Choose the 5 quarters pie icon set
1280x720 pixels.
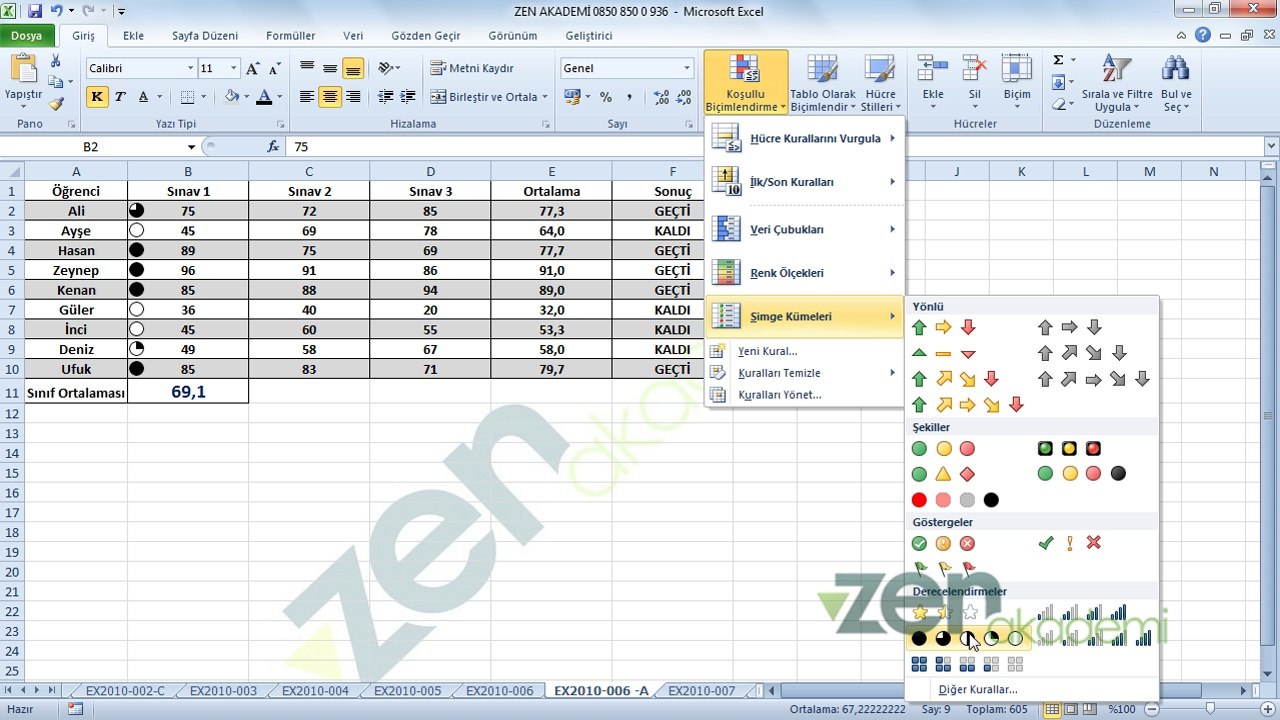[x=967, y=638]
